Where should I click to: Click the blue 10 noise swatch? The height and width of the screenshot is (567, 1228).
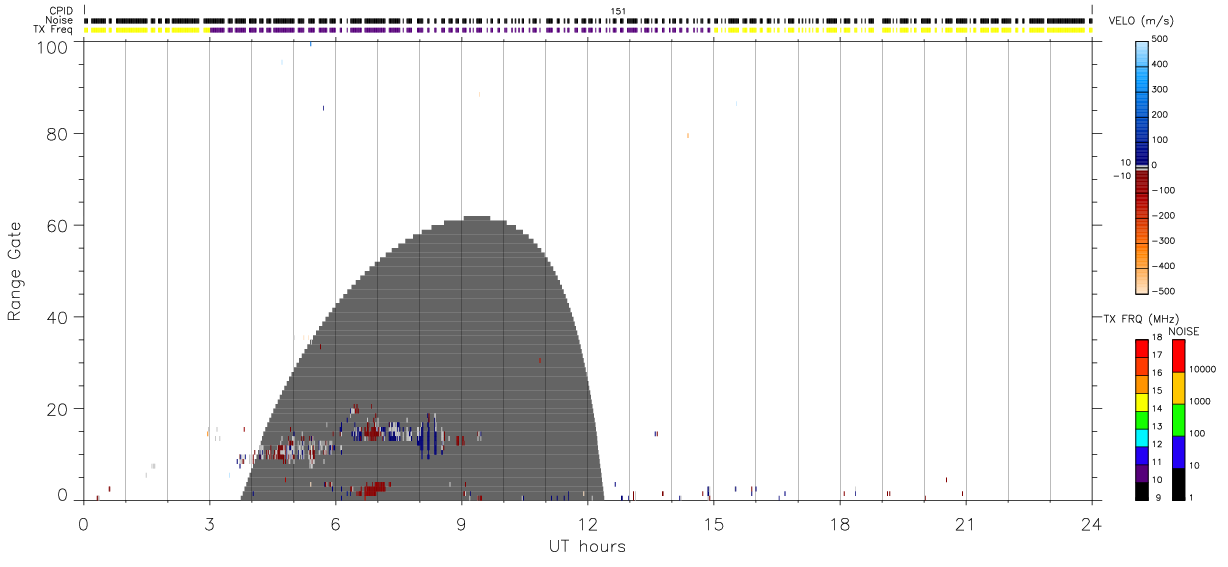click(x=1178, y=452)
